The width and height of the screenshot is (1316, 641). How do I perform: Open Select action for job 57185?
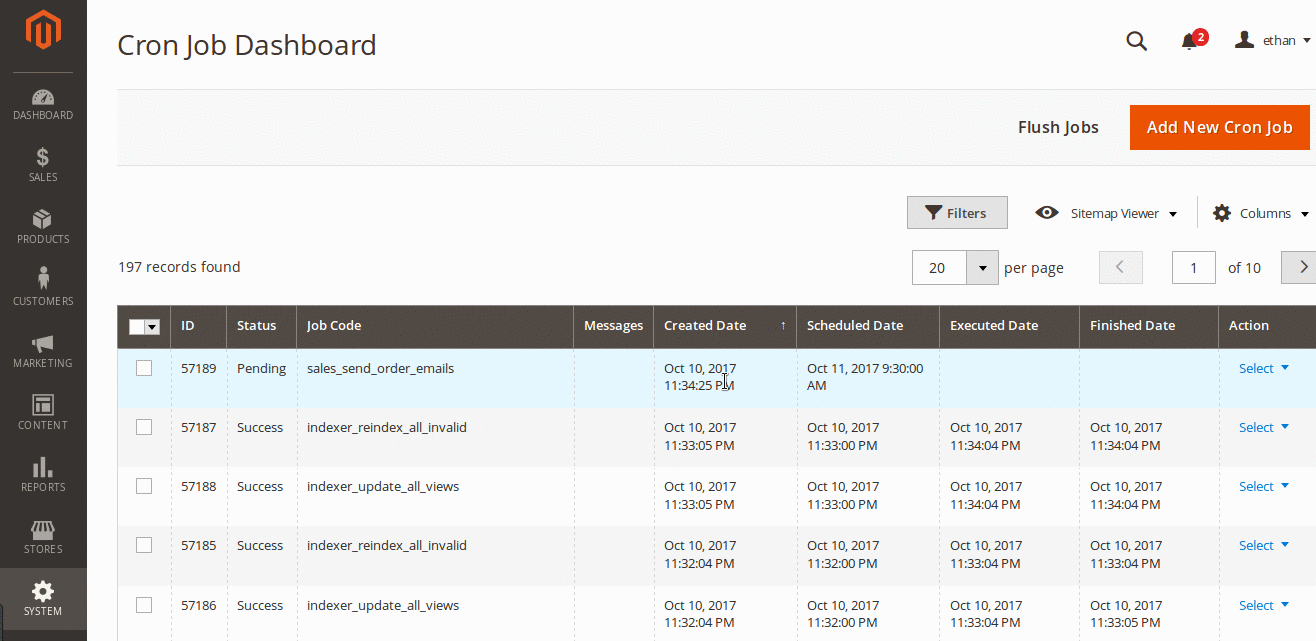1264,545
